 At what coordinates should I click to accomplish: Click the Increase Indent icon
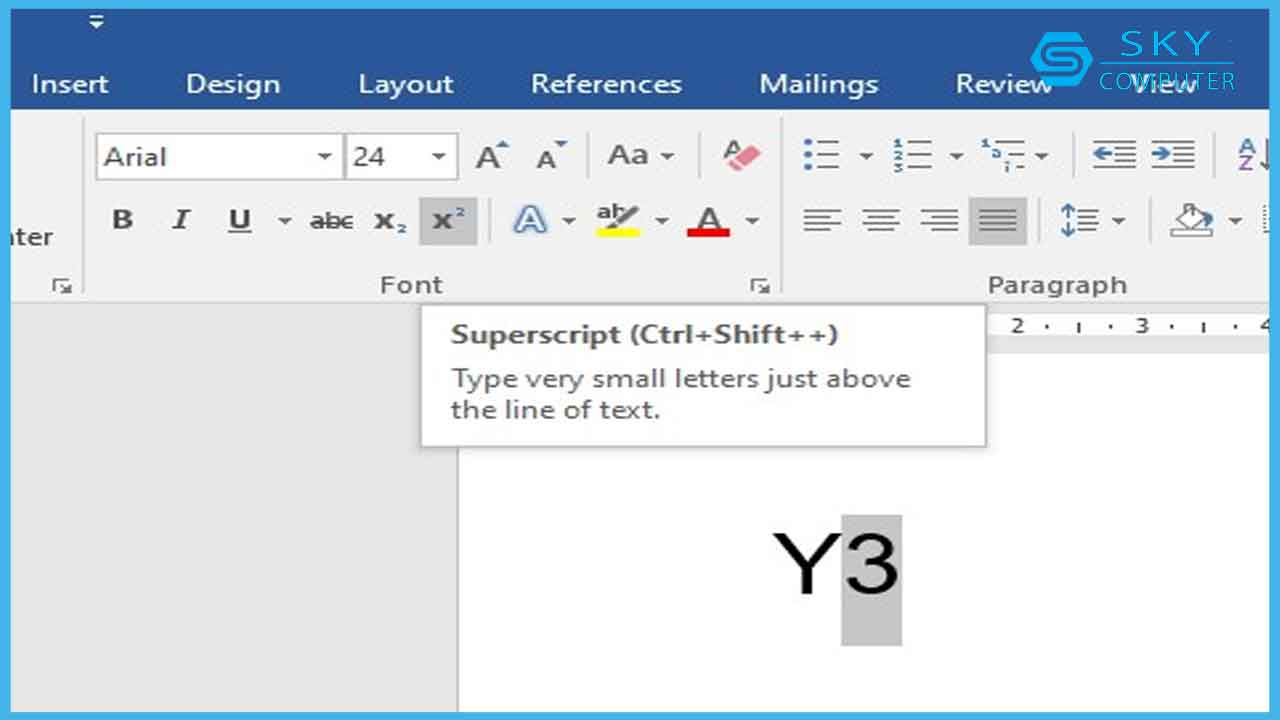pos(1173,155)
